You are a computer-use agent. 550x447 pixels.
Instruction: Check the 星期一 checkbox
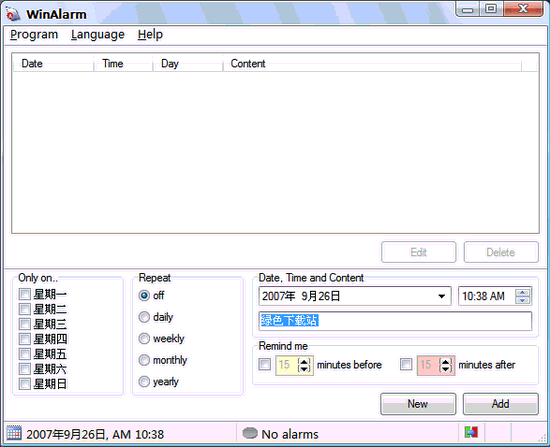pos(25,294)
